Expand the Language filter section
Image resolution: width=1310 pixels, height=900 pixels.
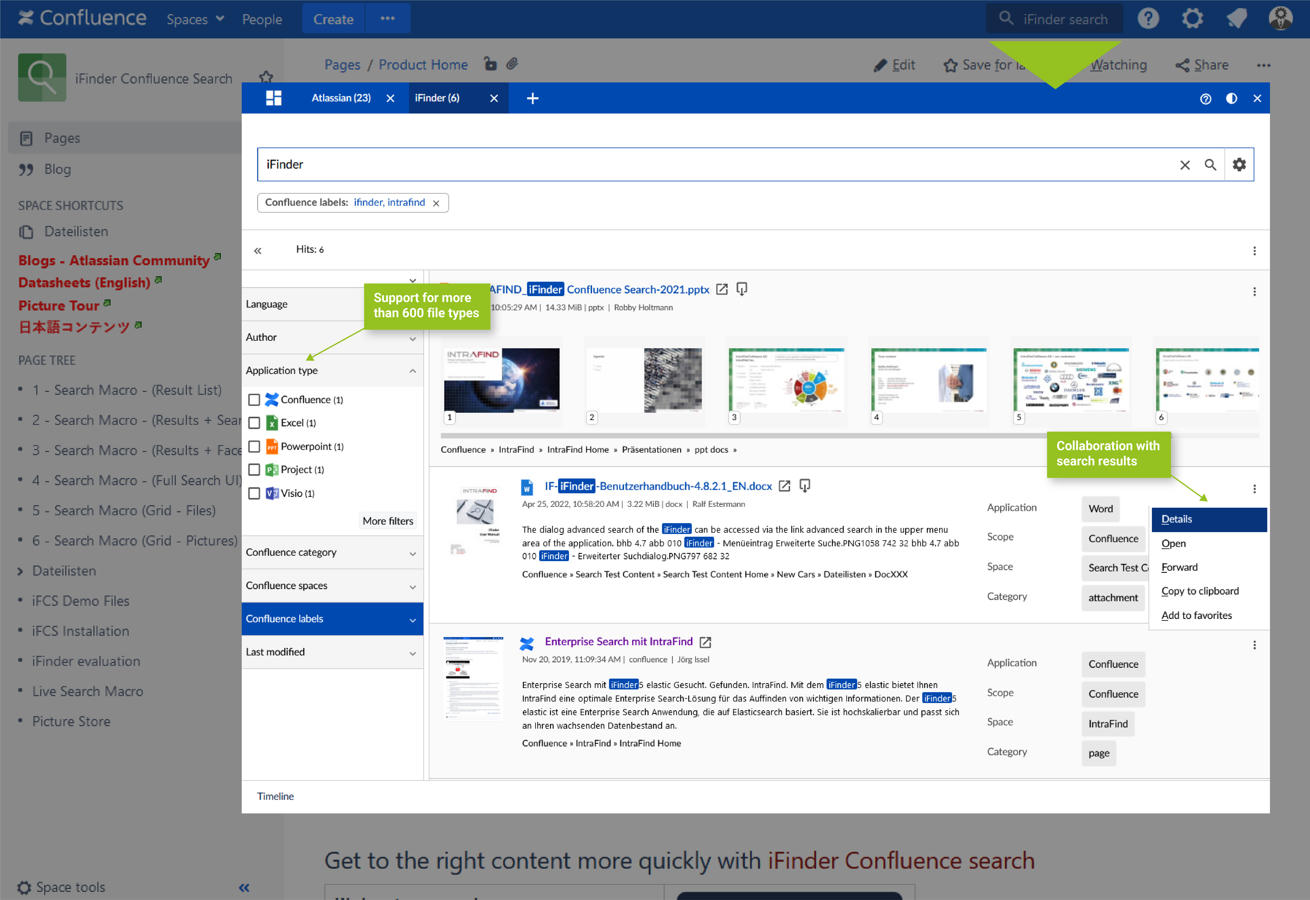(x=332, y=304)
